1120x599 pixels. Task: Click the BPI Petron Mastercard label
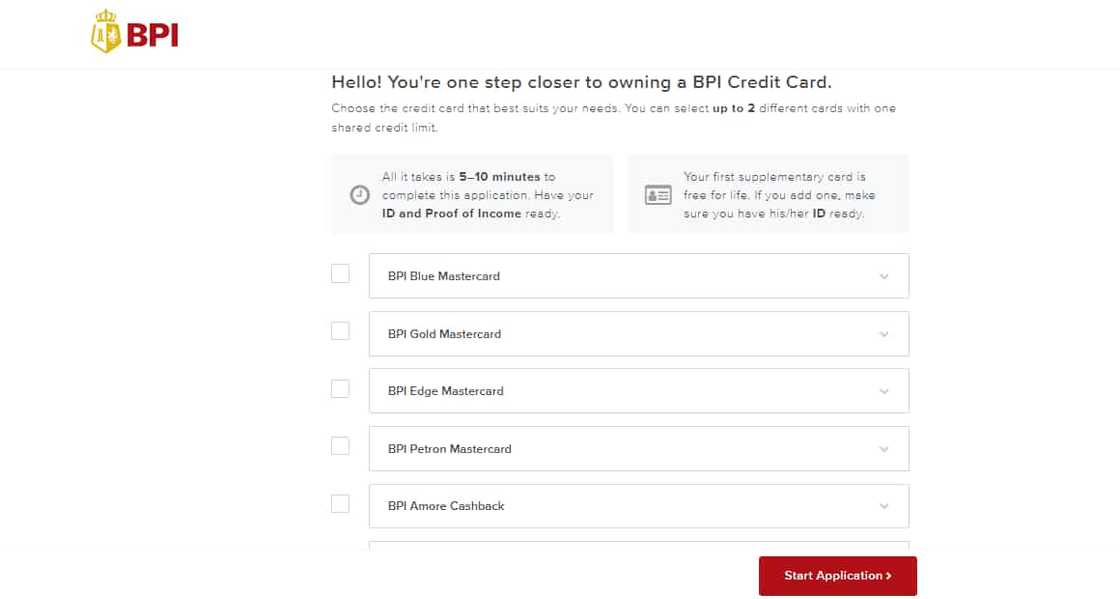point(449,449)
